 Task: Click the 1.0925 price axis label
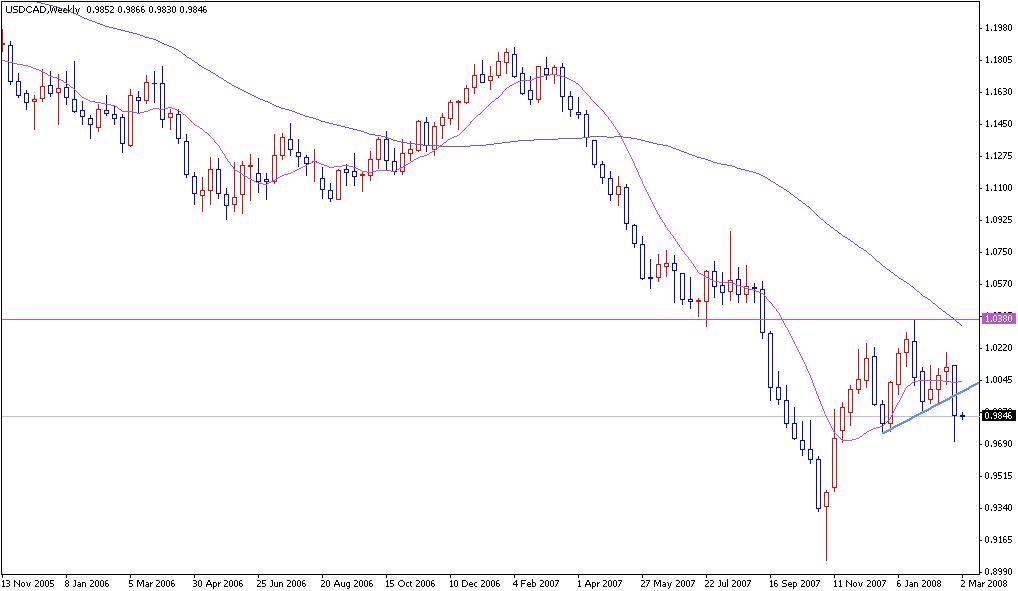(999, 220)
